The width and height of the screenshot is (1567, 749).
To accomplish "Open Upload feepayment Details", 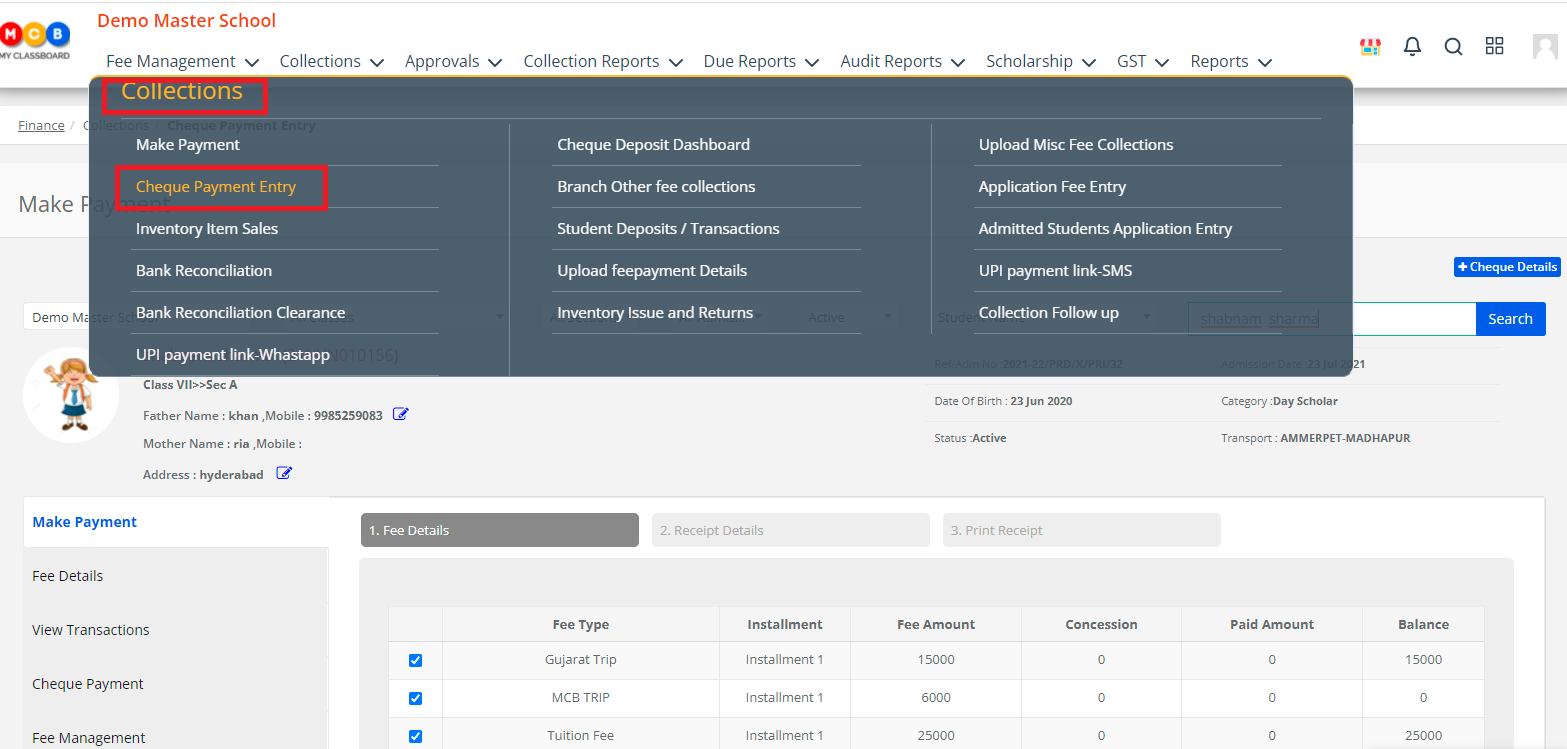I will coord(652,271).
